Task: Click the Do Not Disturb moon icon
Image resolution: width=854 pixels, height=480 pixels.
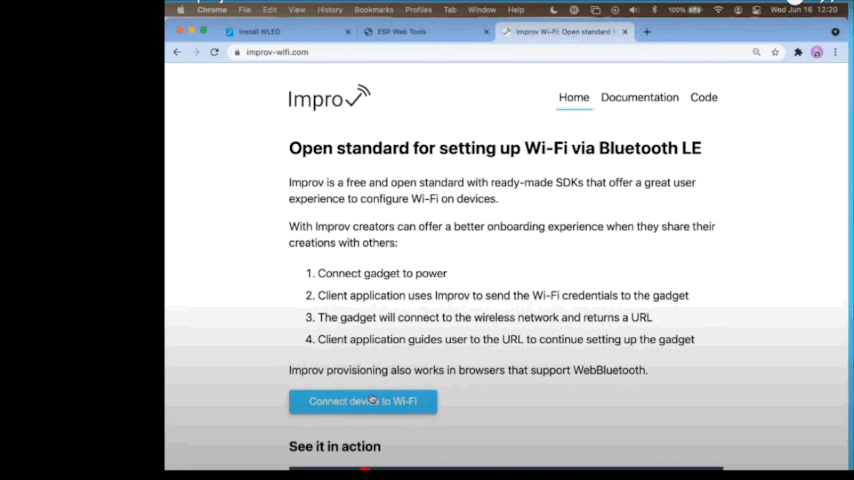Action: pos(554,10)
